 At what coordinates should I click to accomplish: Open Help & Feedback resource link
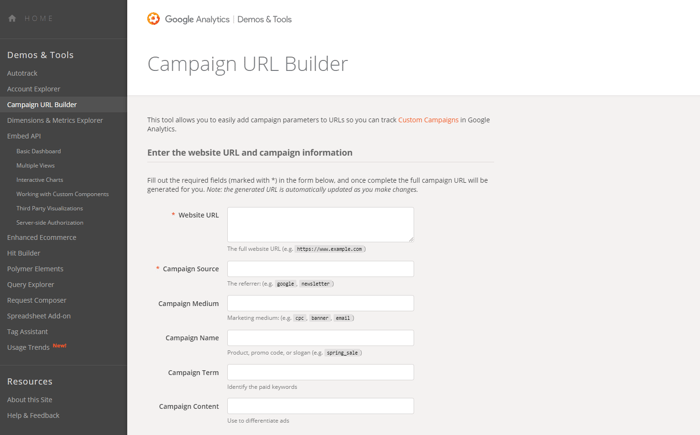(x=33, y=415)
